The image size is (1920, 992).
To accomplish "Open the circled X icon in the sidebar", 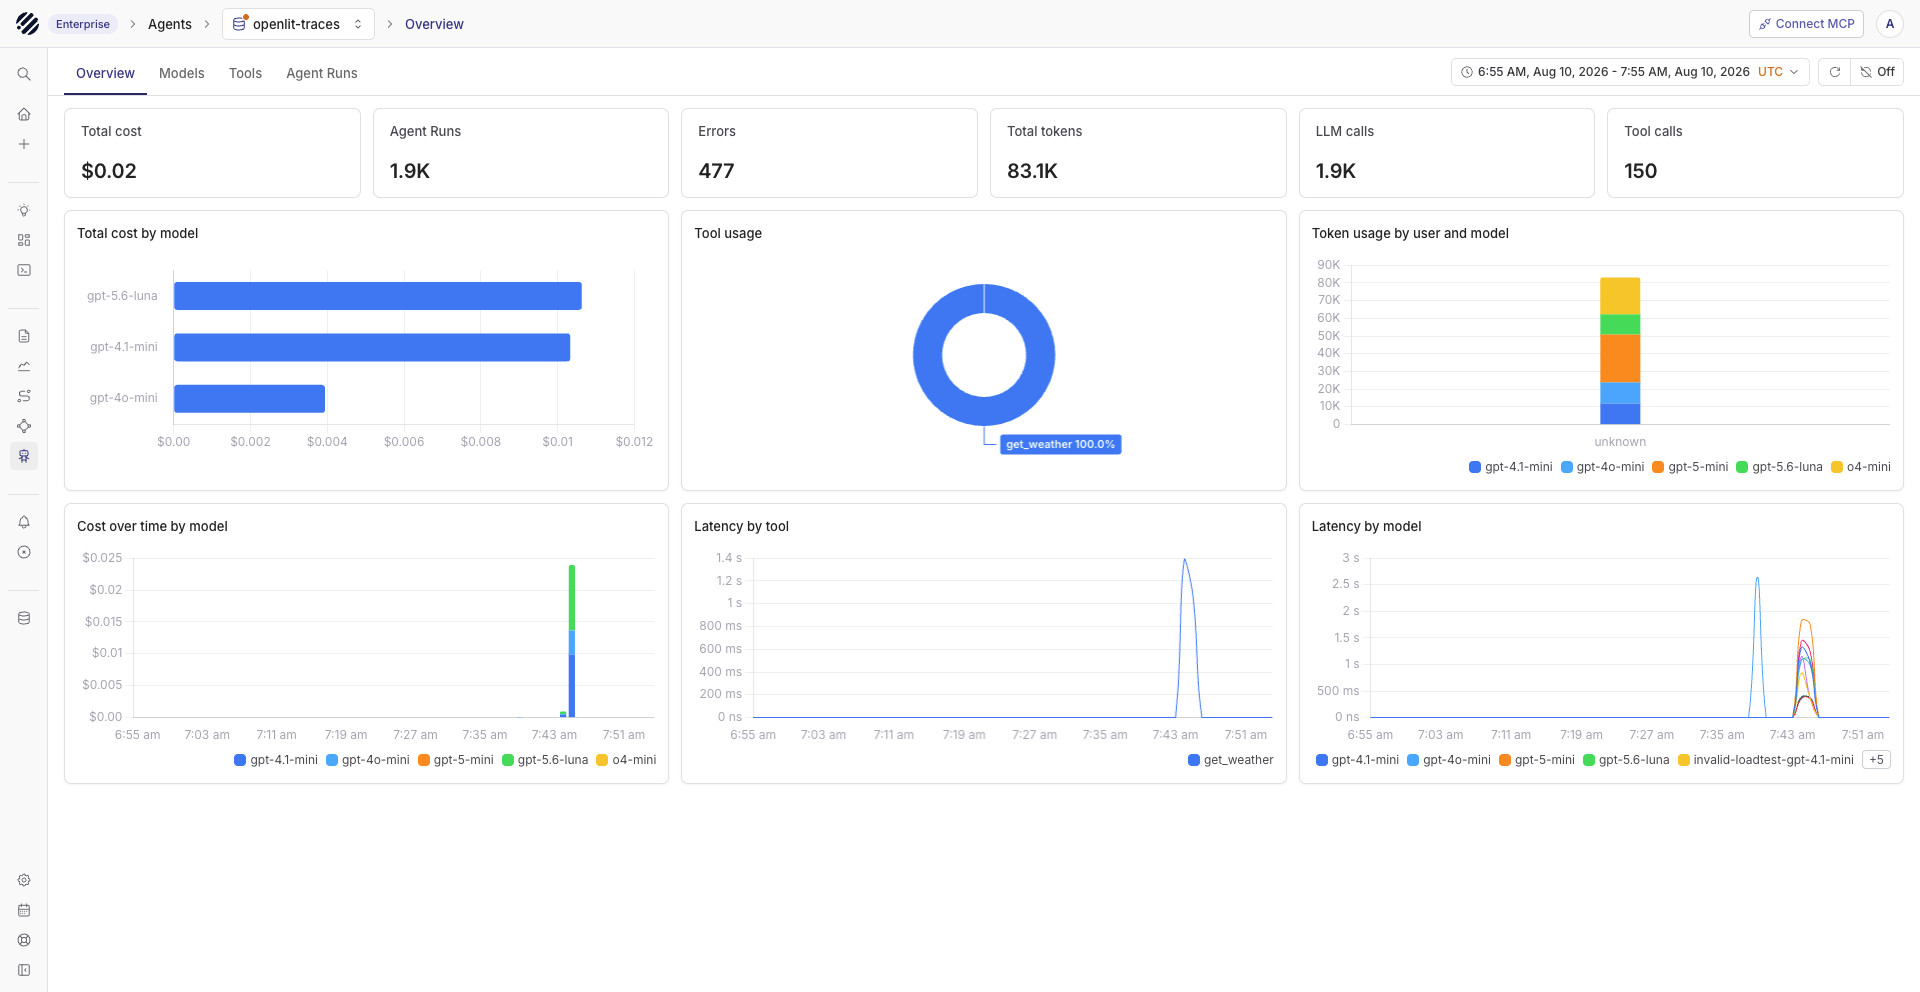I will pyautogui.click(x=24, y=552).
